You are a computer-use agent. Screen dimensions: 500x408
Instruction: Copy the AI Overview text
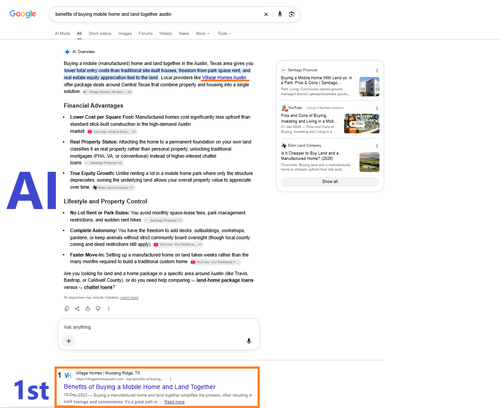click(x=67, y=309)
